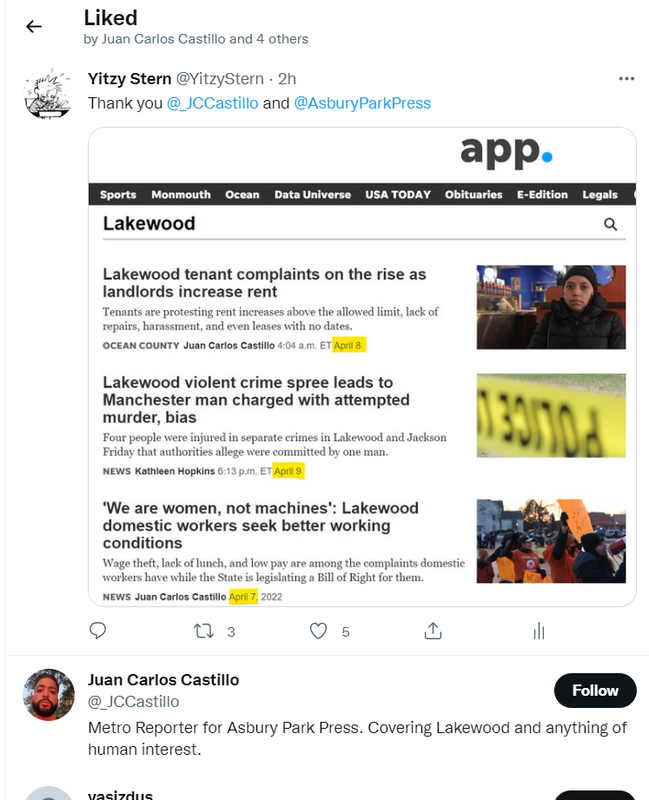Image resolution: width=649 pixels, height=800 pixels.
Task: Select the Monmouth nav item
Action: pos(181,194)
